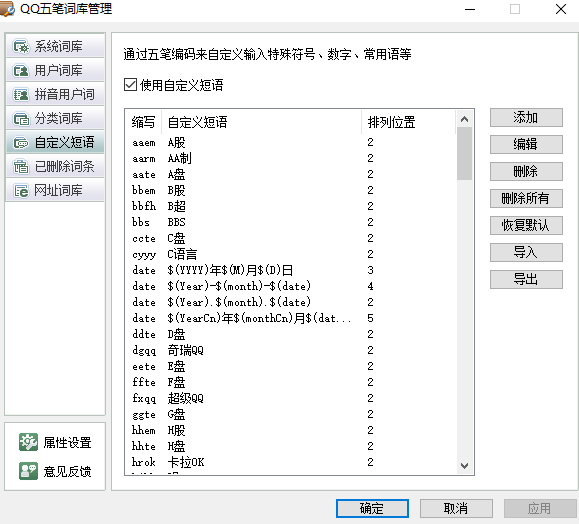Select the row 'aate A盘'
The width and height of the screenshot is (579, 524).
coord(290,174)
